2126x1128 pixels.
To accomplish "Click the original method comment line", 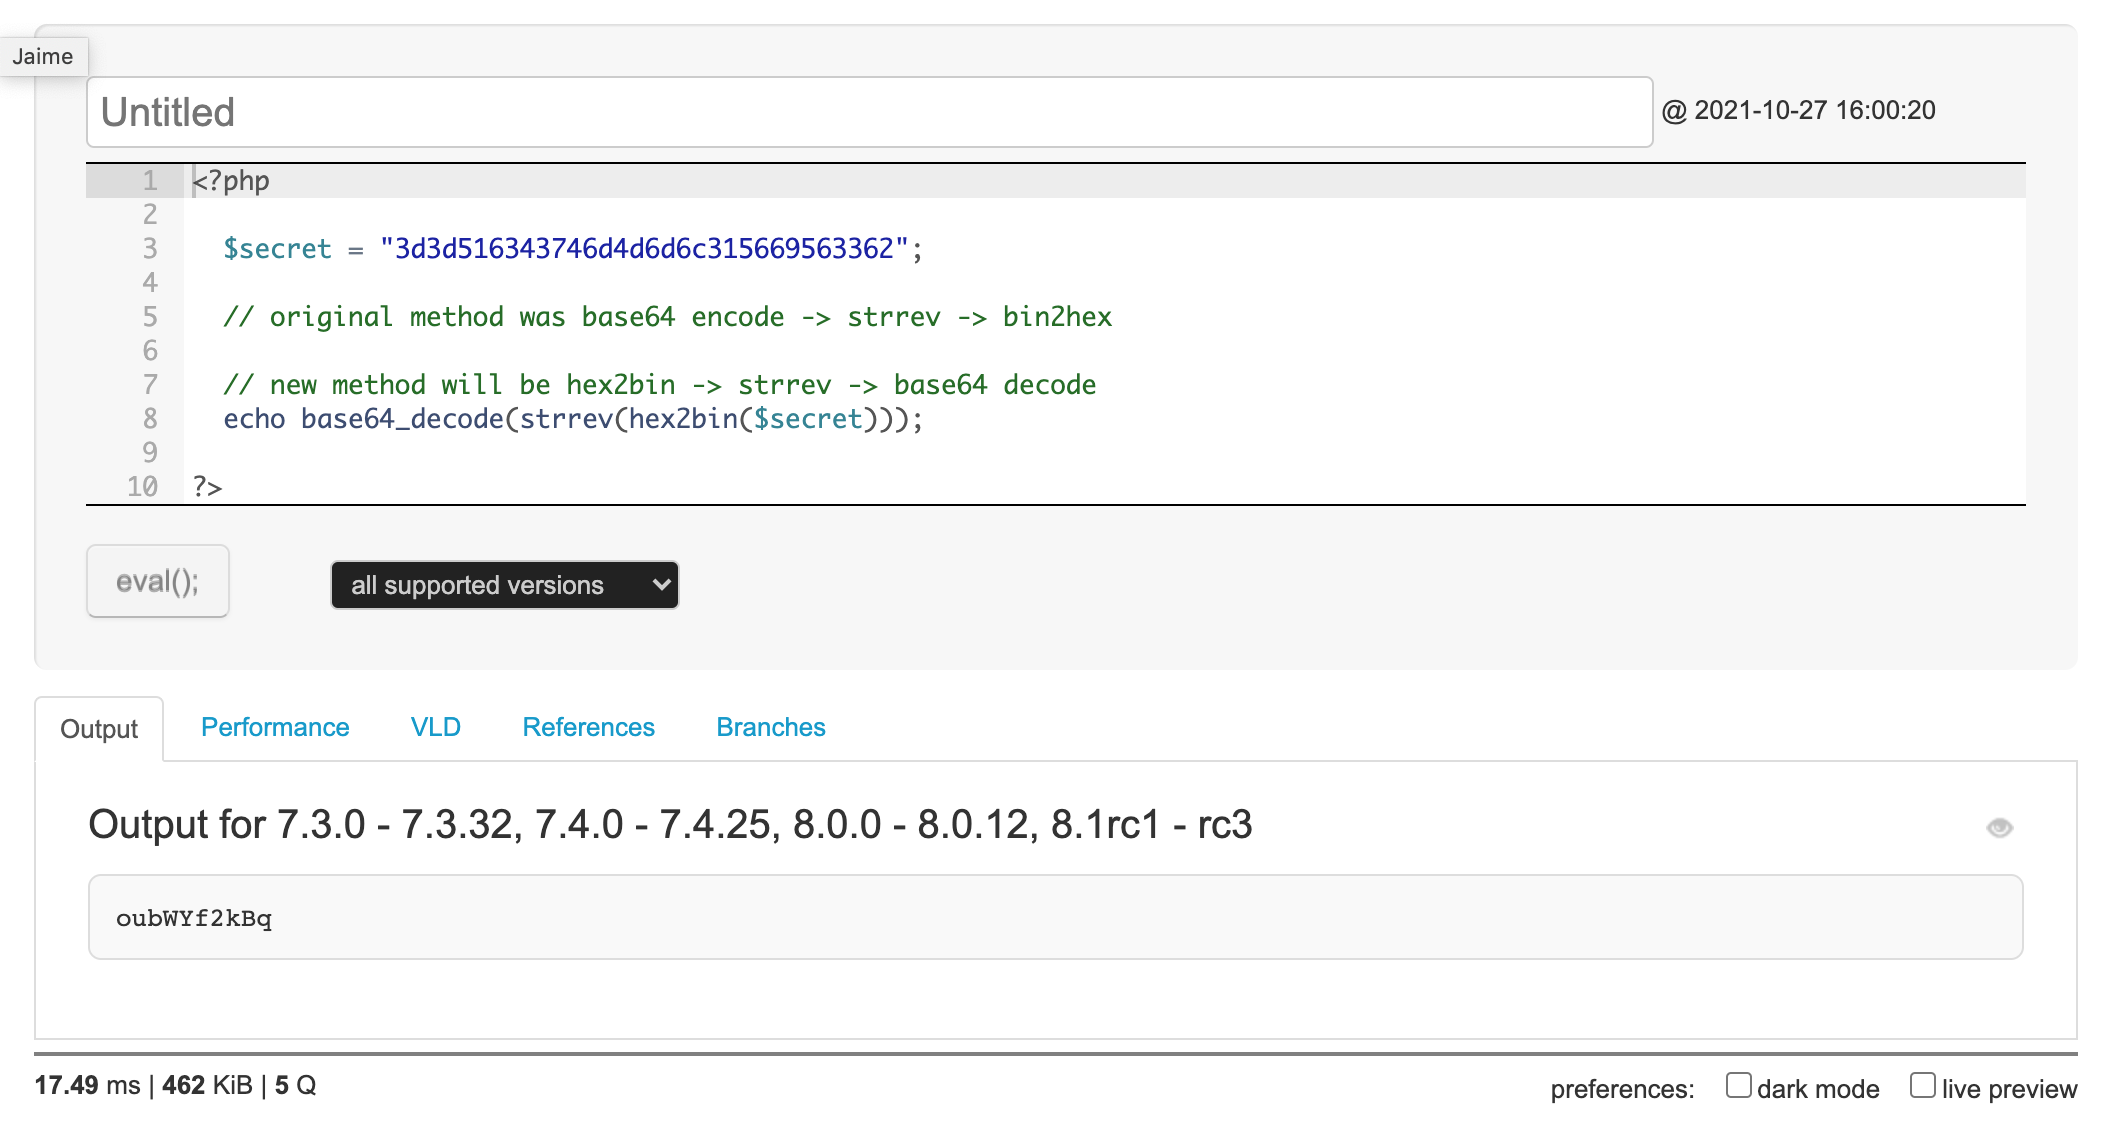I will [x=667, y=317].
